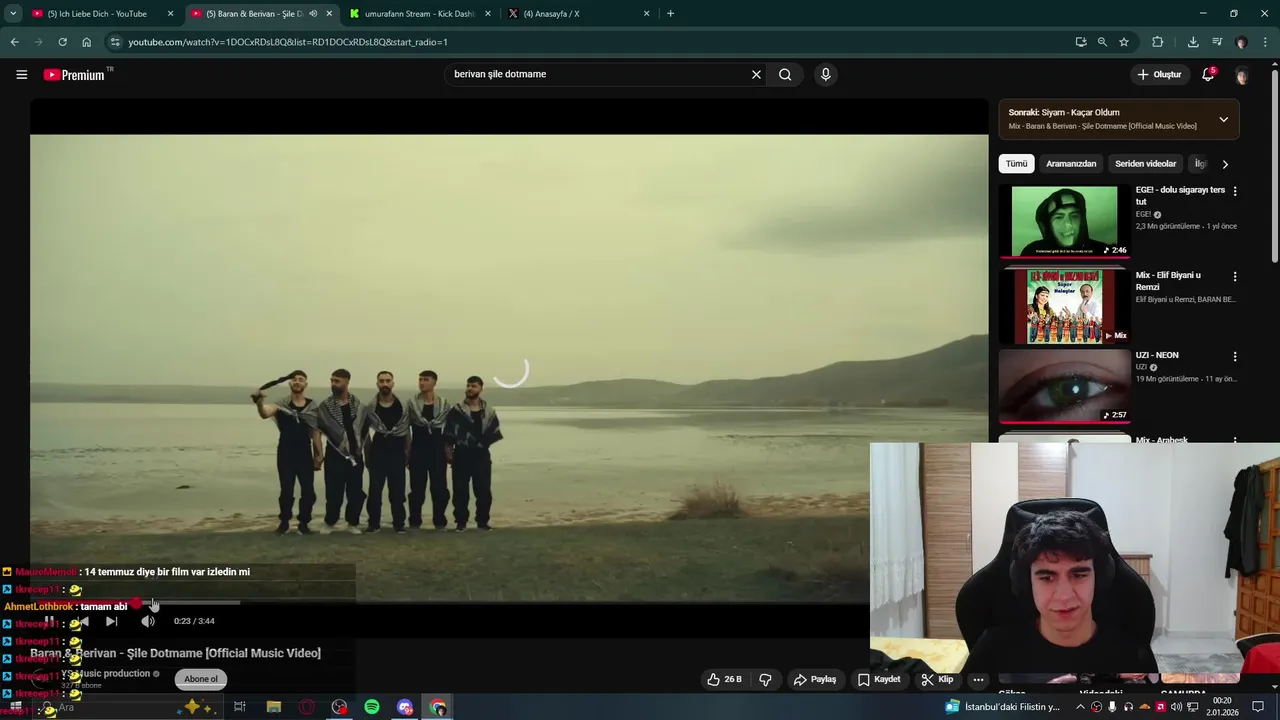The height and width of the screenshot is (720, 1280).
Task: Open İstanbul'daki Filistin news widget
Action: pyautogui.click(x=1003, y=707)
